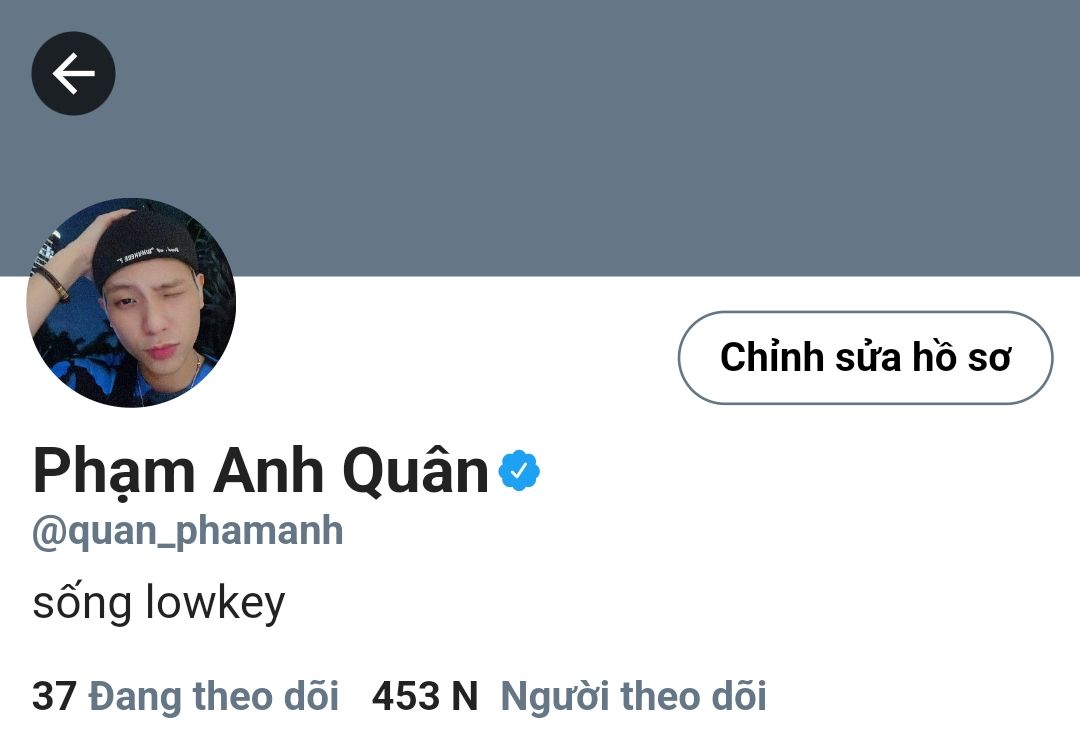
Task: Select the display name Phạm Anh Quân
Action: [x=260, y=472]
